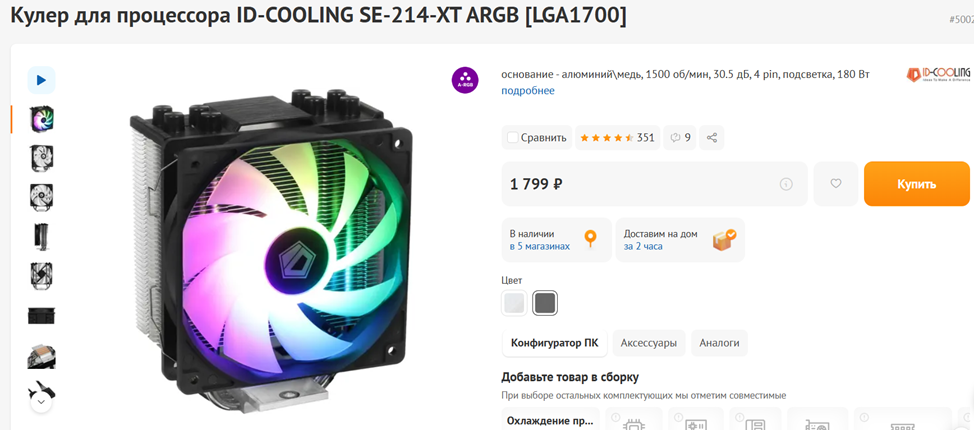The height and width of the screenshot is (430, 974).
Task: Select the dark gray color swatch
Action: pos(545,303)
